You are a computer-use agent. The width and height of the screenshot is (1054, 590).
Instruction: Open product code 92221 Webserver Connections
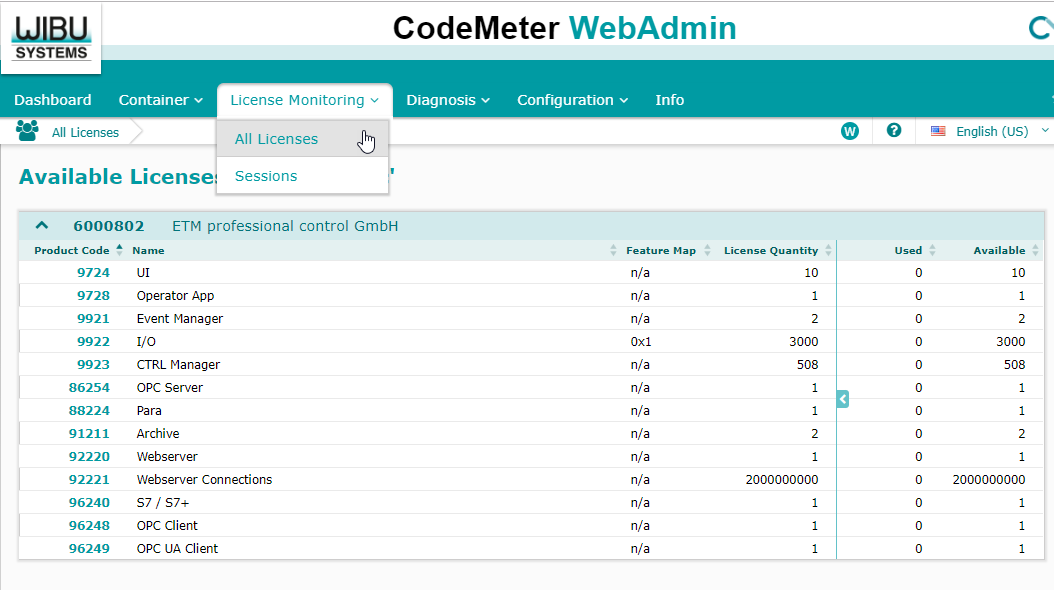click(89, 479)
